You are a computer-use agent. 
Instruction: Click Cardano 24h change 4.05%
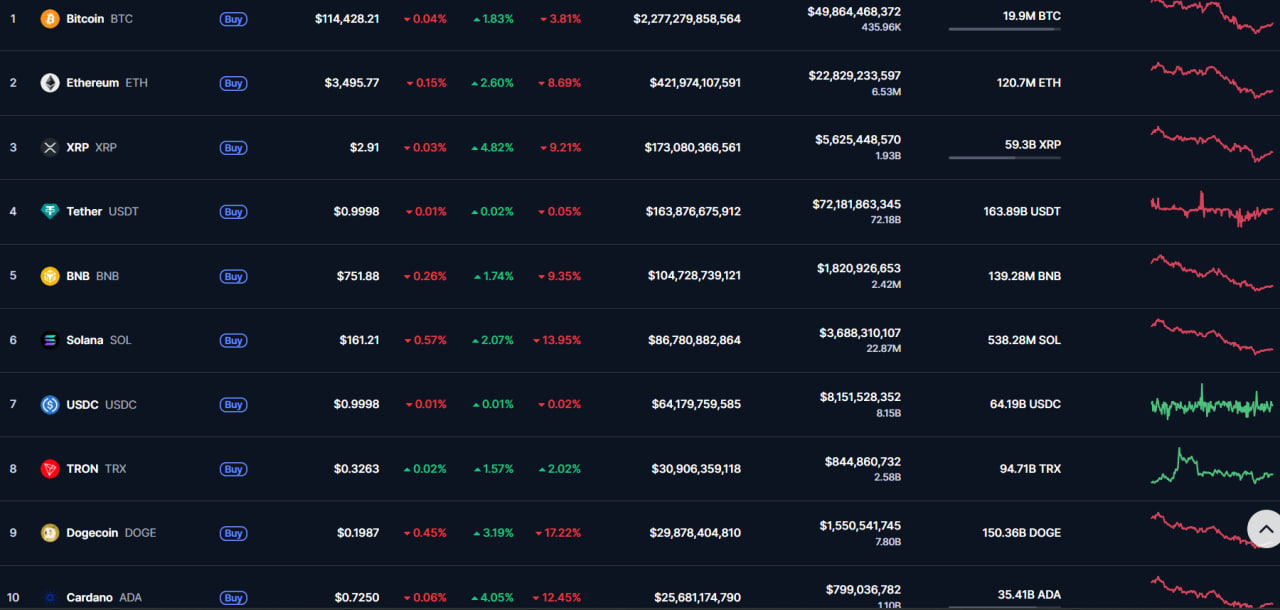click(x=492, y=597)
